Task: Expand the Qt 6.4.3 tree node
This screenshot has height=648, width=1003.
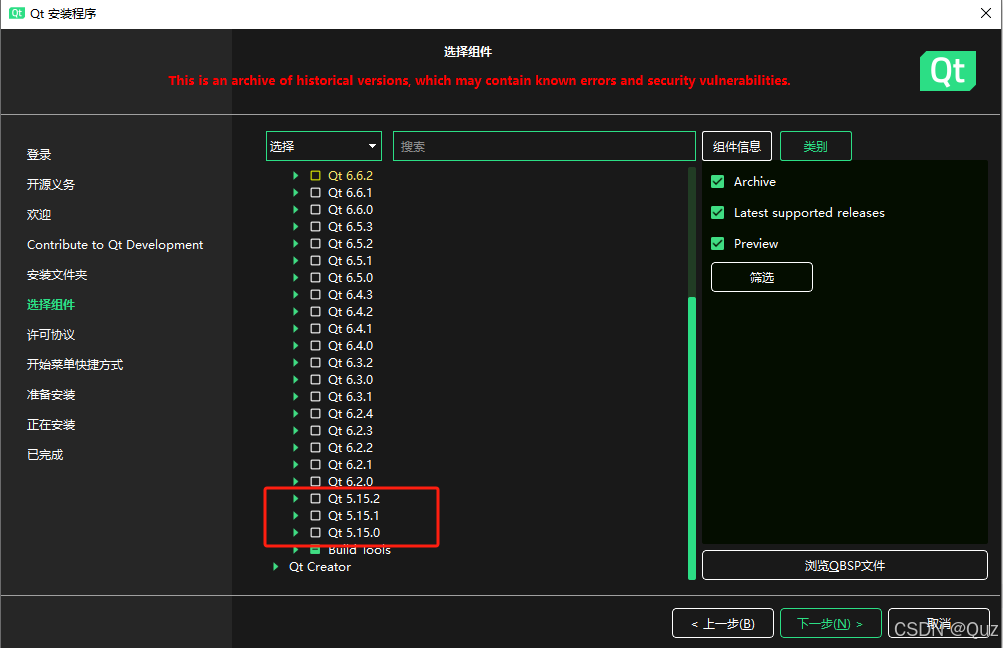Action: (x=296, y=294)
